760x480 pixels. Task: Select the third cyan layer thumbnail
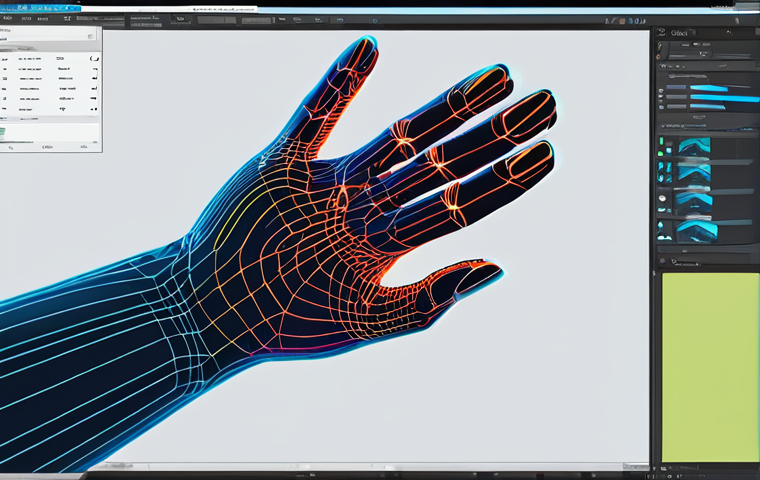click(693, 198)
